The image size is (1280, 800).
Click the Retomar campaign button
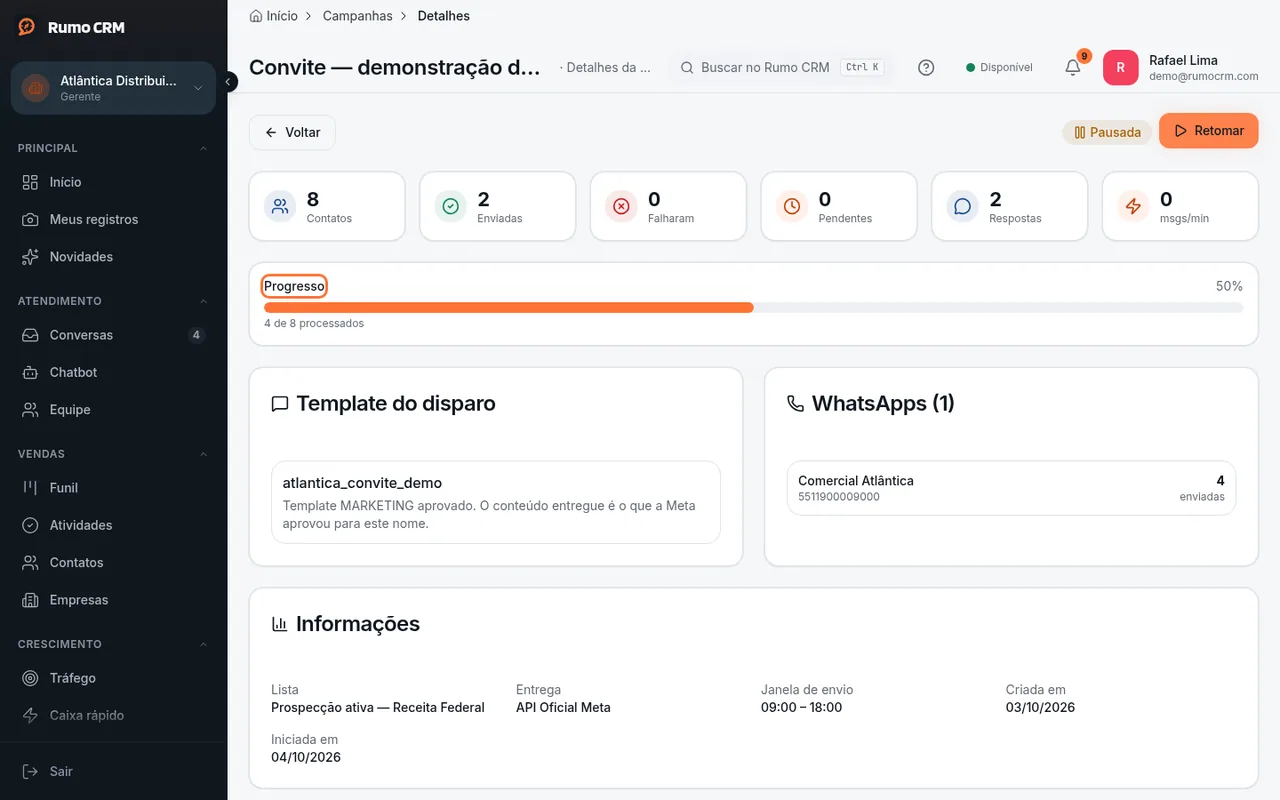tap(1208, 131)
